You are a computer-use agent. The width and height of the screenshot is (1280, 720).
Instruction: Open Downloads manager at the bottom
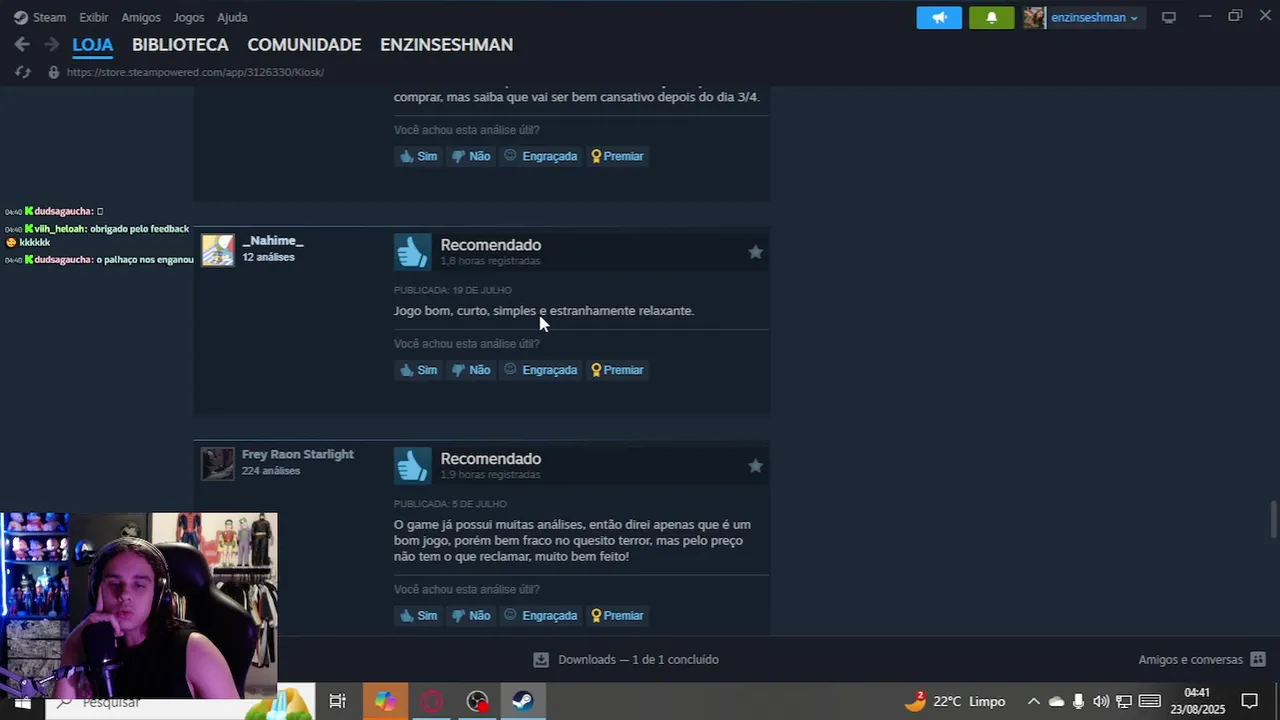(x=626, y=660)
